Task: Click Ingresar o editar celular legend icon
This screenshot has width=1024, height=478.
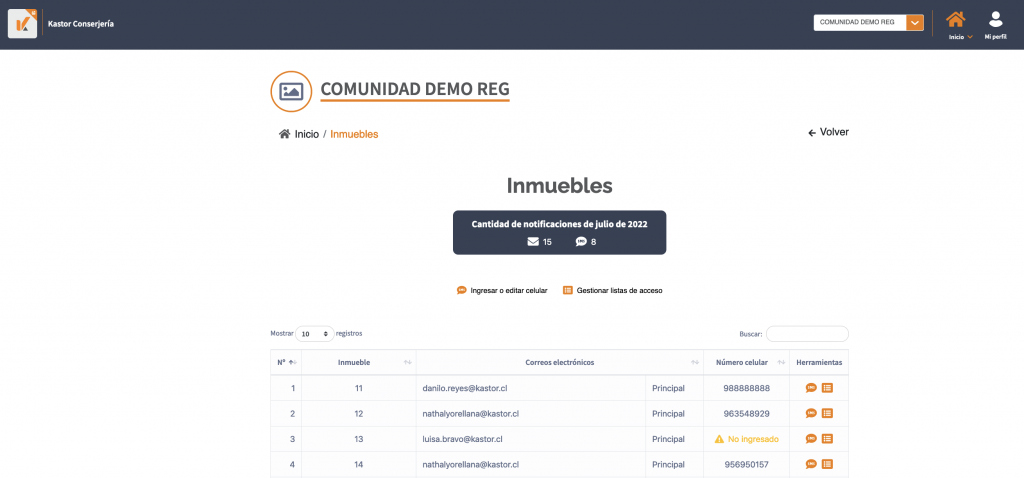Action: (462, 290)
